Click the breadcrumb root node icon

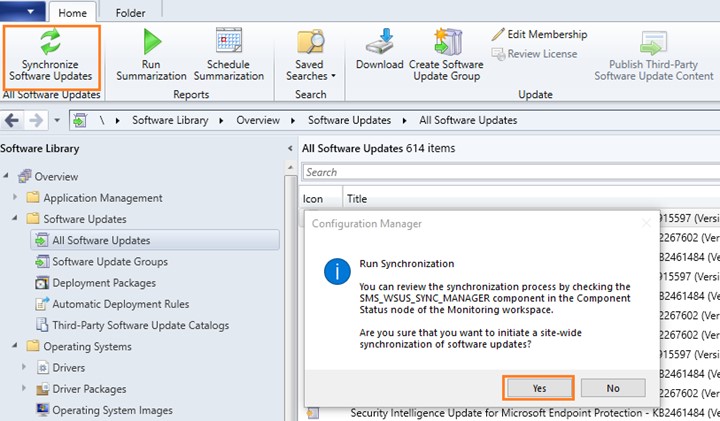[x=80, y=120]
